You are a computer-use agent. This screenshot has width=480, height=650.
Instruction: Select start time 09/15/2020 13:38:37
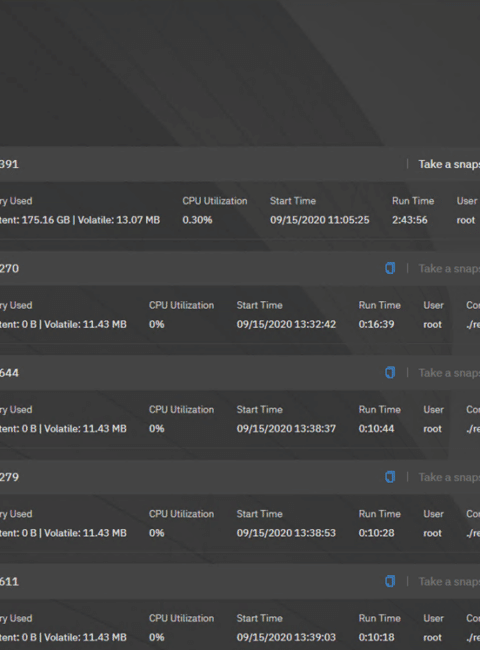click(x=286, y=429)
